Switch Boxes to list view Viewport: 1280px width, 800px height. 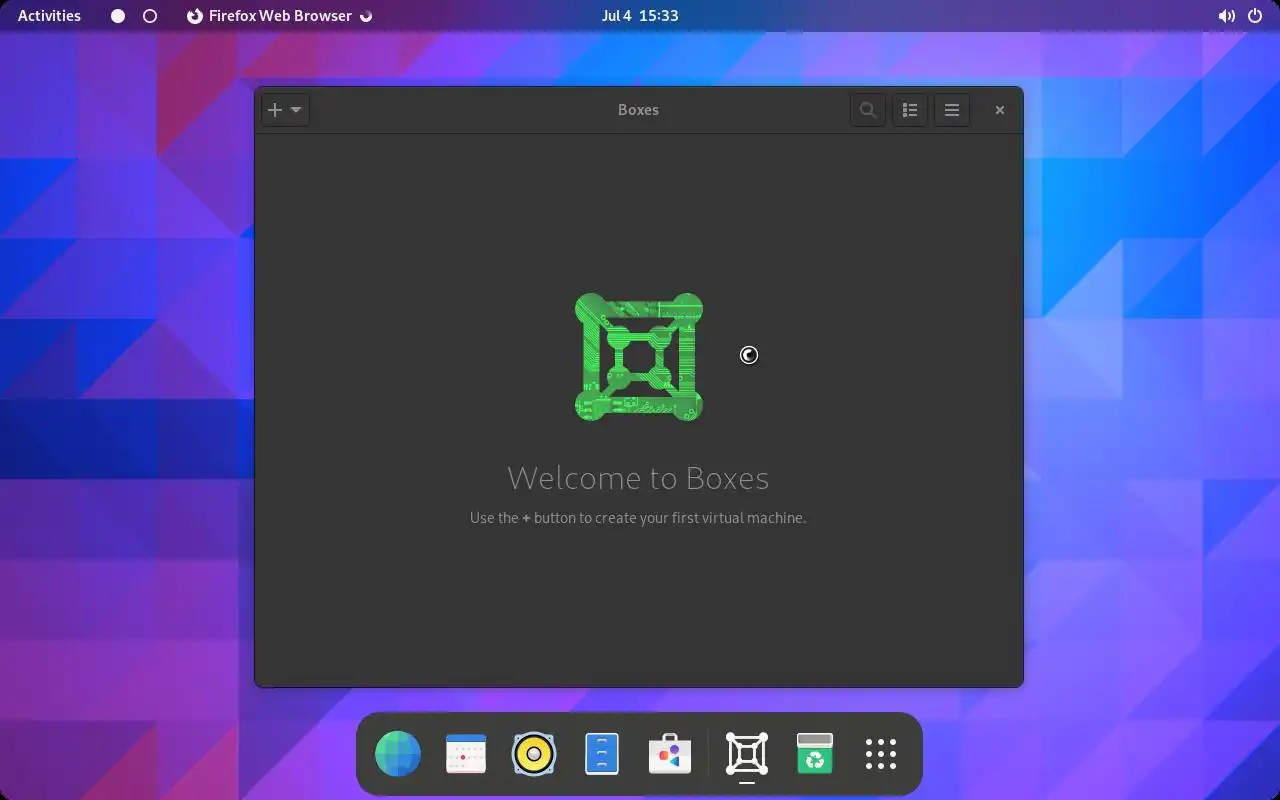pos(910,110)
